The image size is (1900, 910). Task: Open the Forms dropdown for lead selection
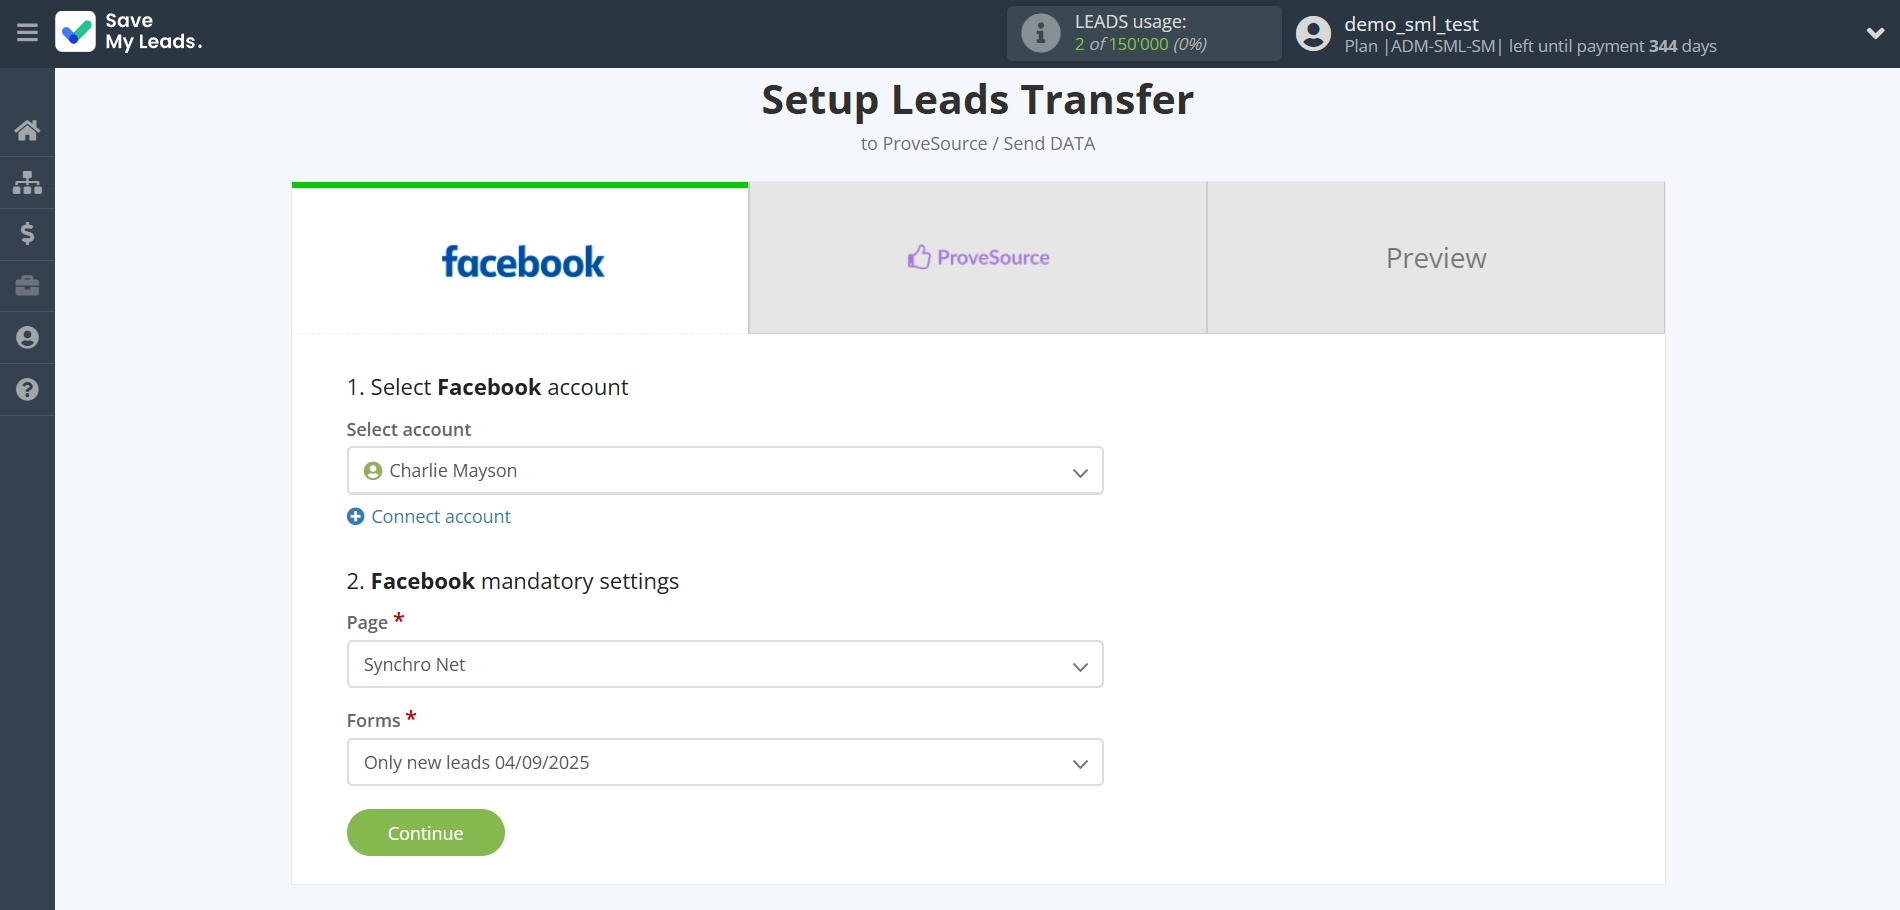point(724,762)
